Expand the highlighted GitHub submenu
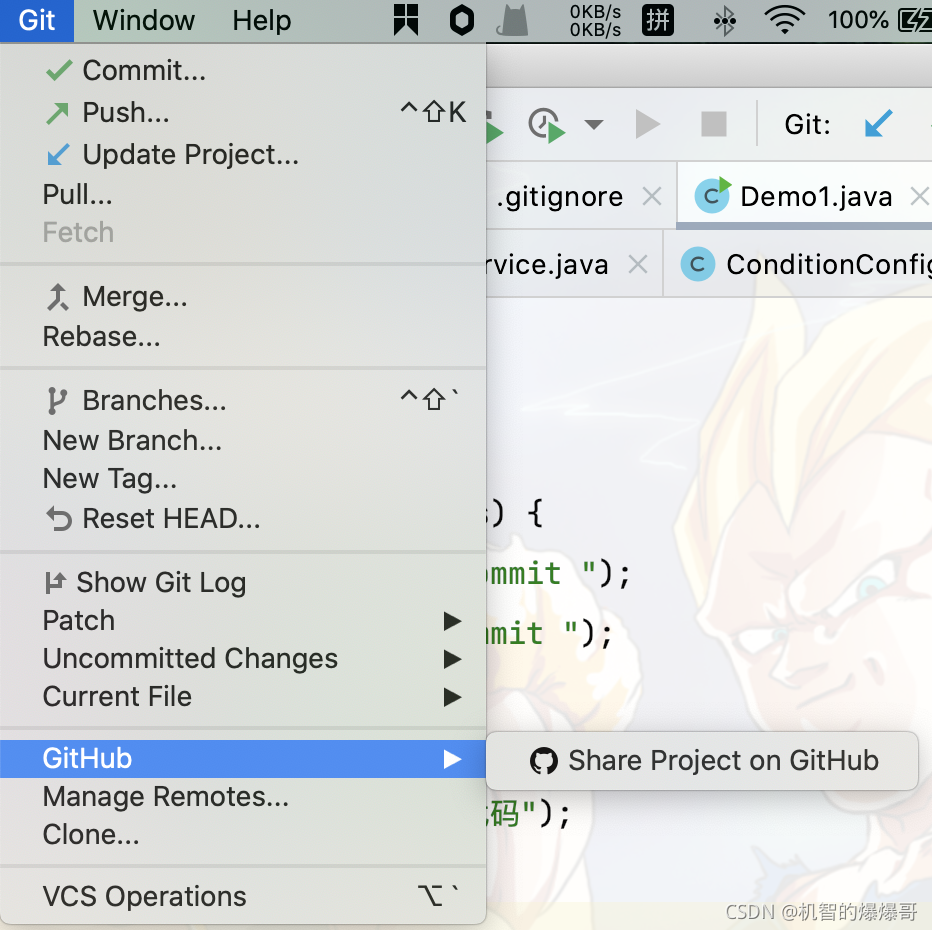 coord(243,759)
